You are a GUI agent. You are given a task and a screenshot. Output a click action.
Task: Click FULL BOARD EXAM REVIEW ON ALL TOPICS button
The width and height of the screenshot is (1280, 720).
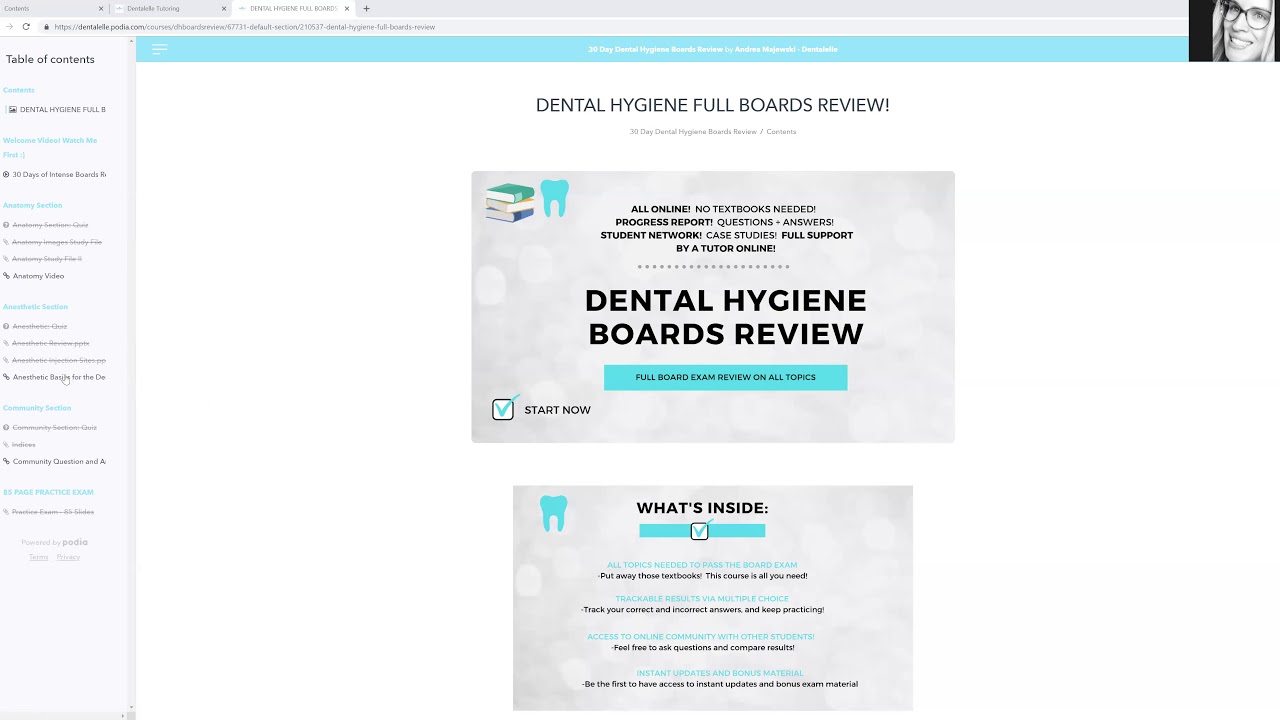point(725,377)
